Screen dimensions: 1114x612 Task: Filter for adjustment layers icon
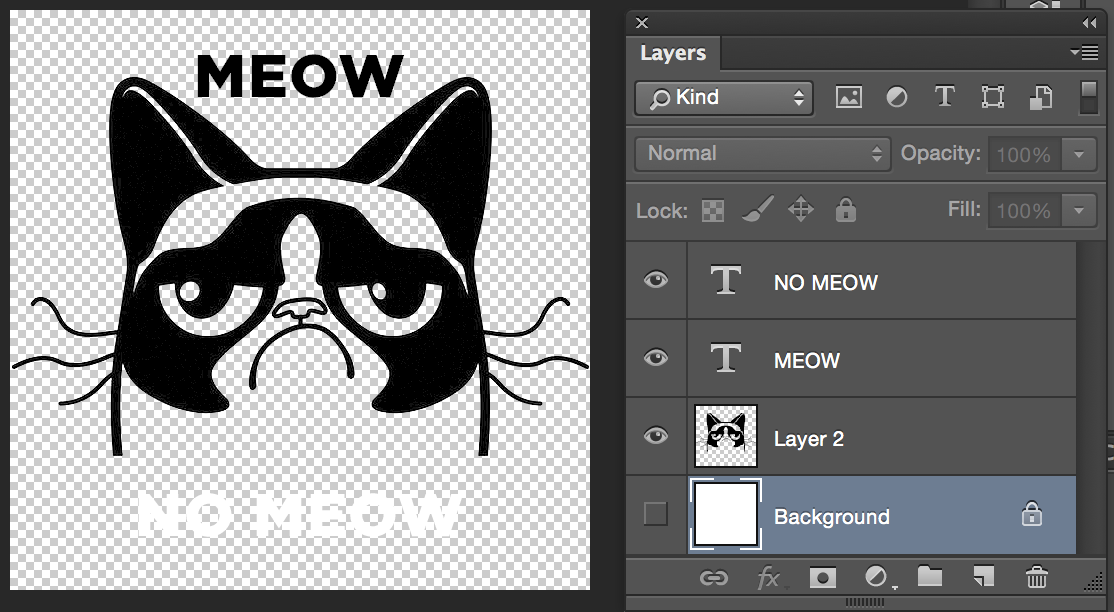(897, 97)
